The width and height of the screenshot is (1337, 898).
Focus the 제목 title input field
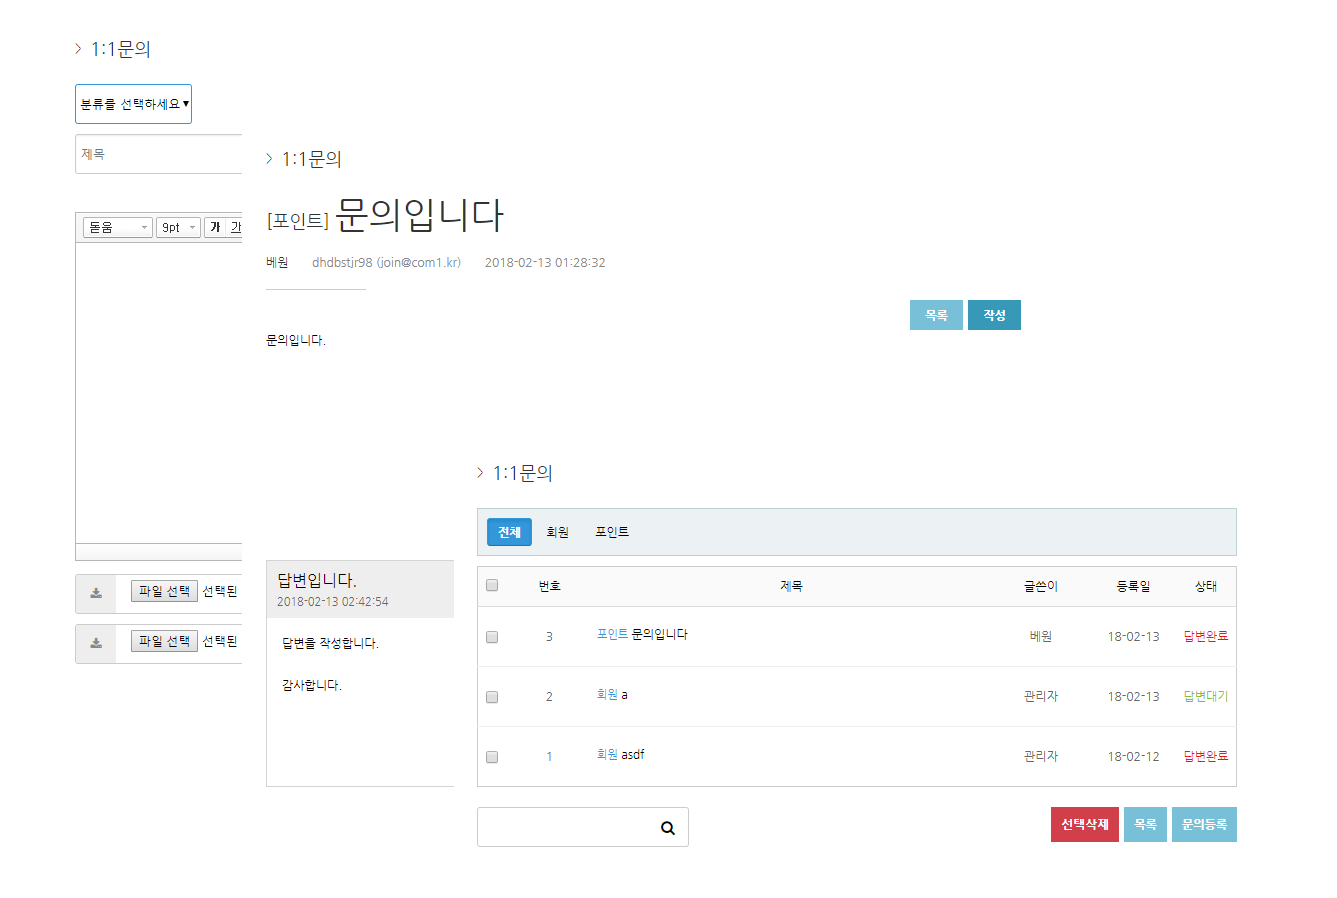coord(160,154)
